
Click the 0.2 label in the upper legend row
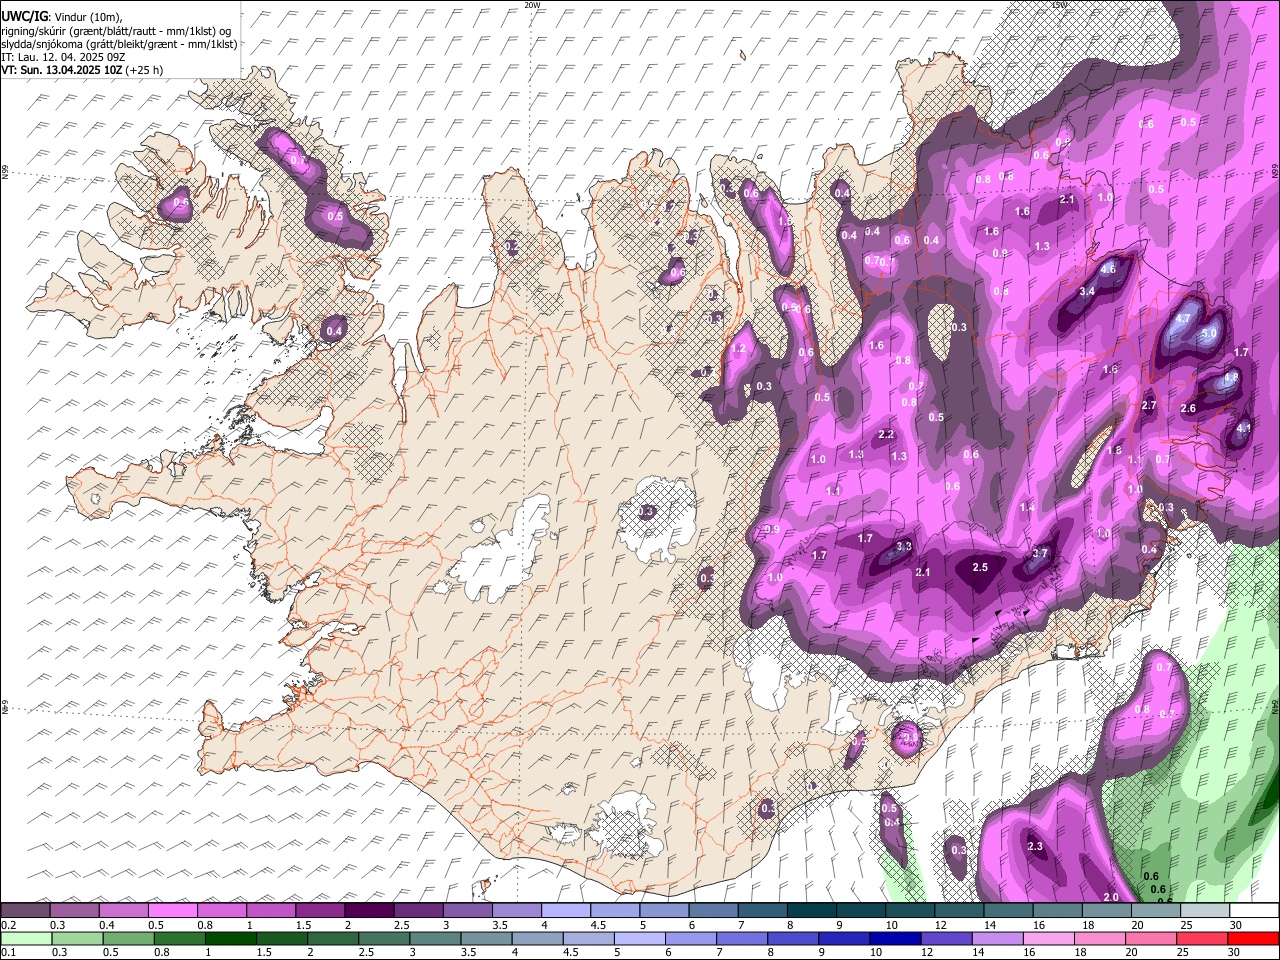pyautogui.click(x=8, y=925)
